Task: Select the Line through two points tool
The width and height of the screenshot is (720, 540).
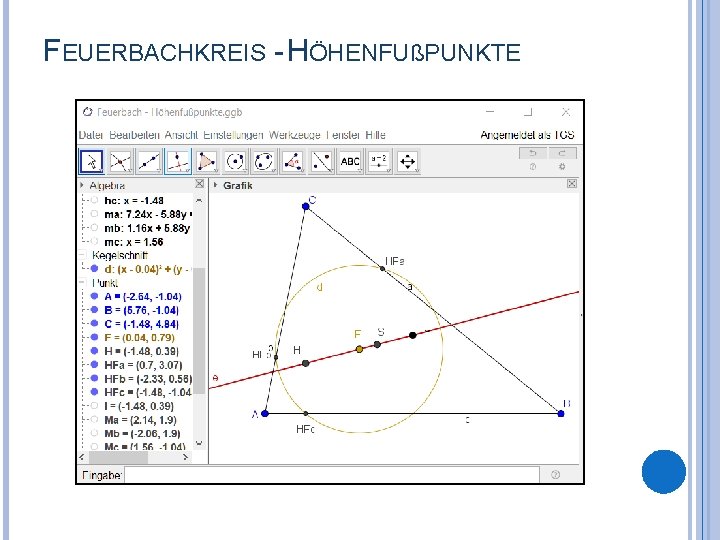Action: pos(149,161)
